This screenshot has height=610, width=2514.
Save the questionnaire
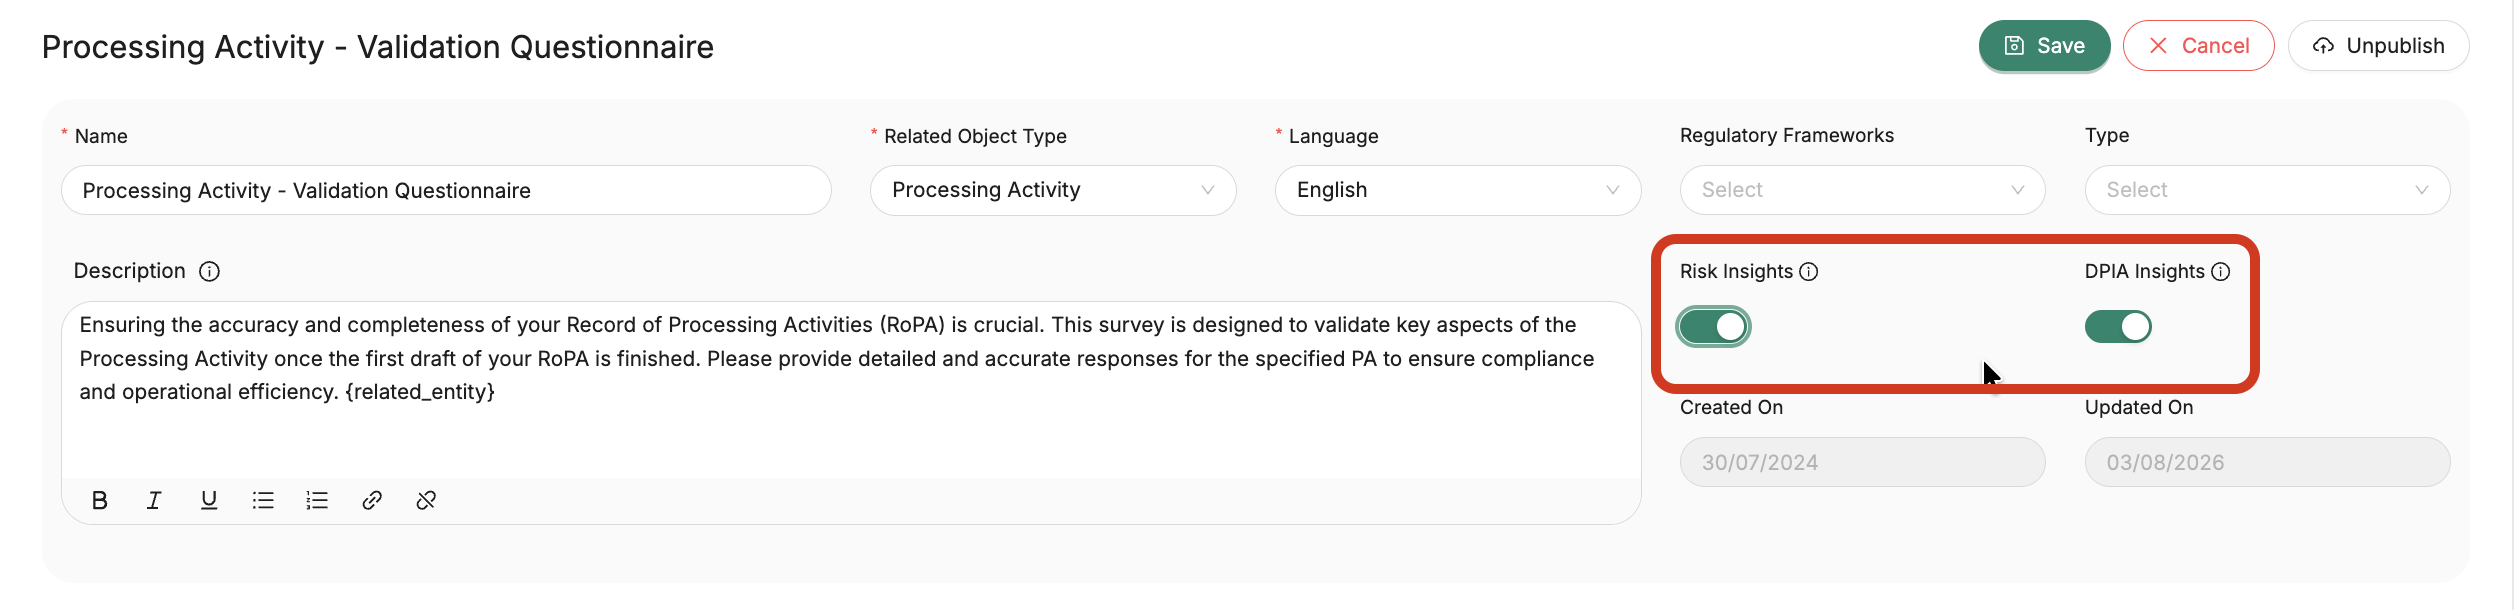2044,46
